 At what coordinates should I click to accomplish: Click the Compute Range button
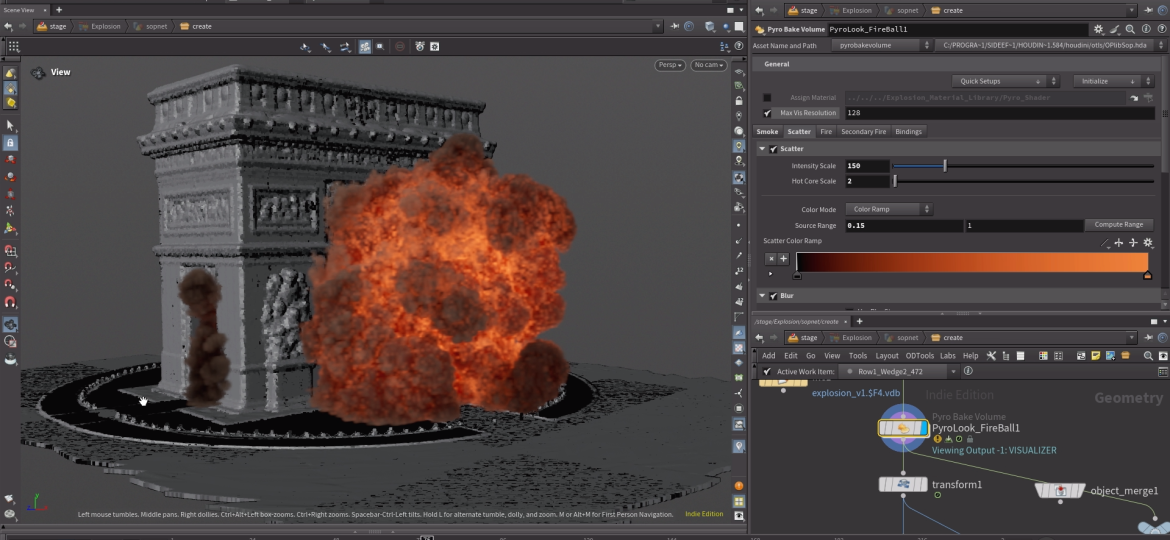1118,225
